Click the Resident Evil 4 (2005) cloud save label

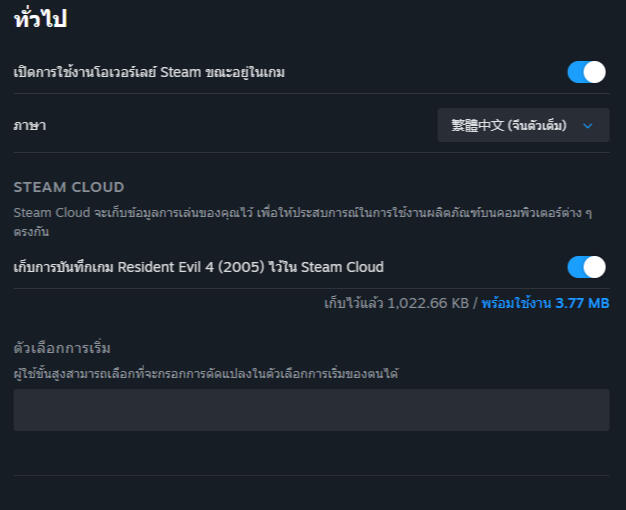click(x=198, y=267)
